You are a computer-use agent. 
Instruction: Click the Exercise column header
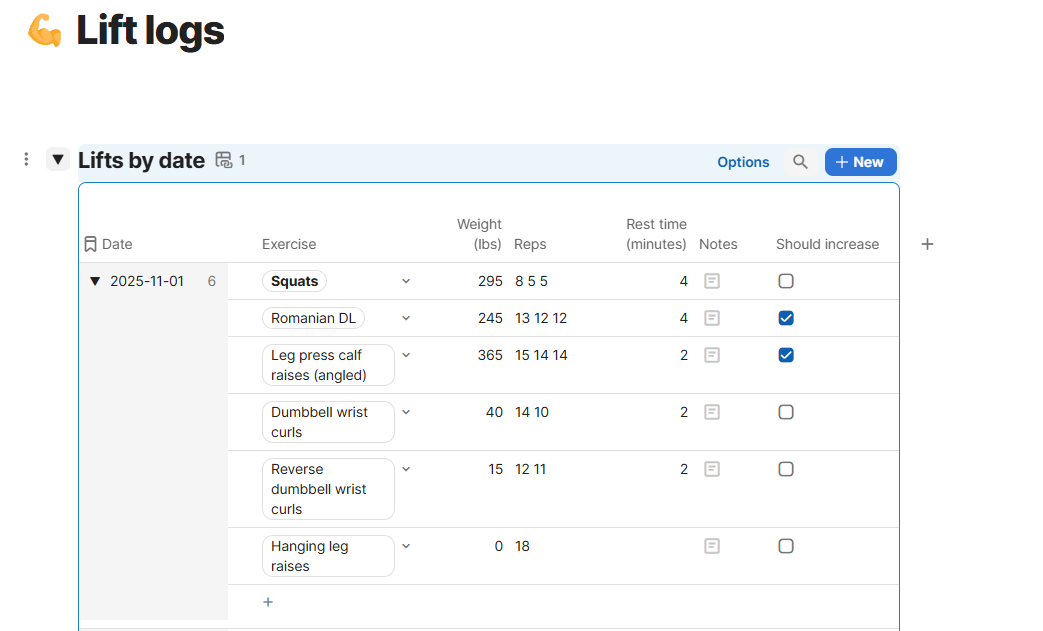(289, 244)
